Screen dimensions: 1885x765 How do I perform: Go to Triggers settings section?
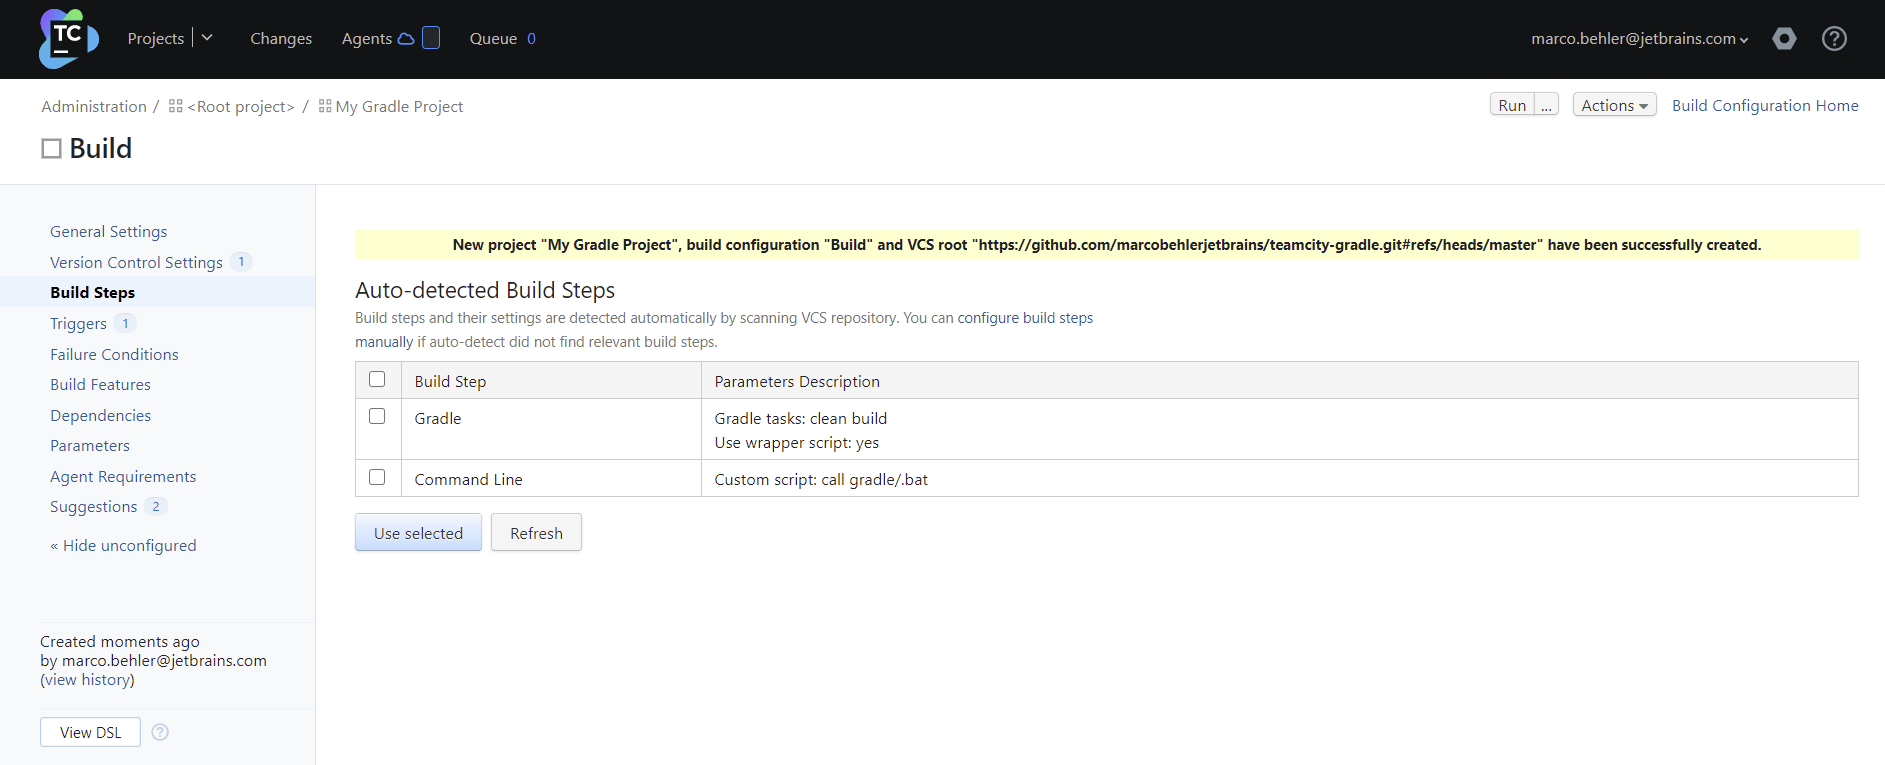pos(78,323)
